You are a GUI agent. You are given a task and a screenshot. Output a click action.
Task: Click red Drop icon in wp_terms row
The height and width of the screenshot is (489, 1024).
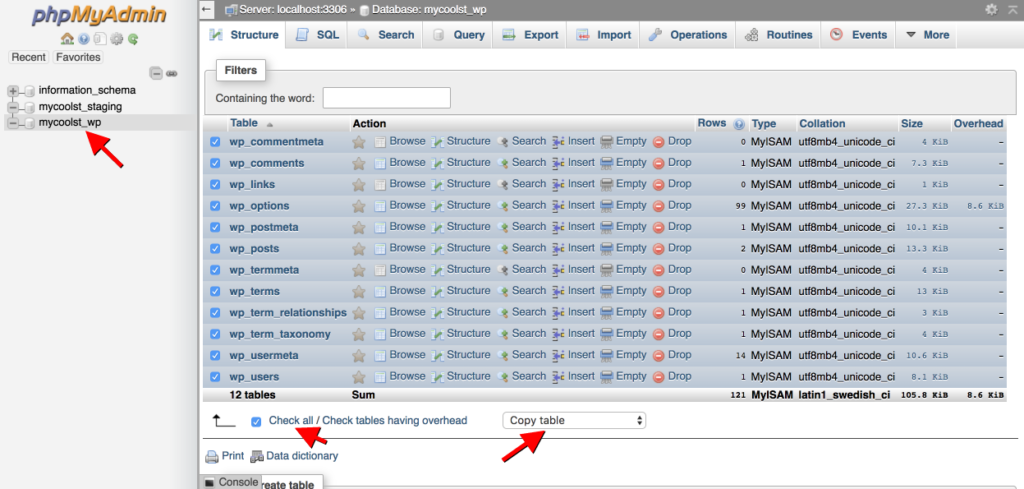[658, 291]
